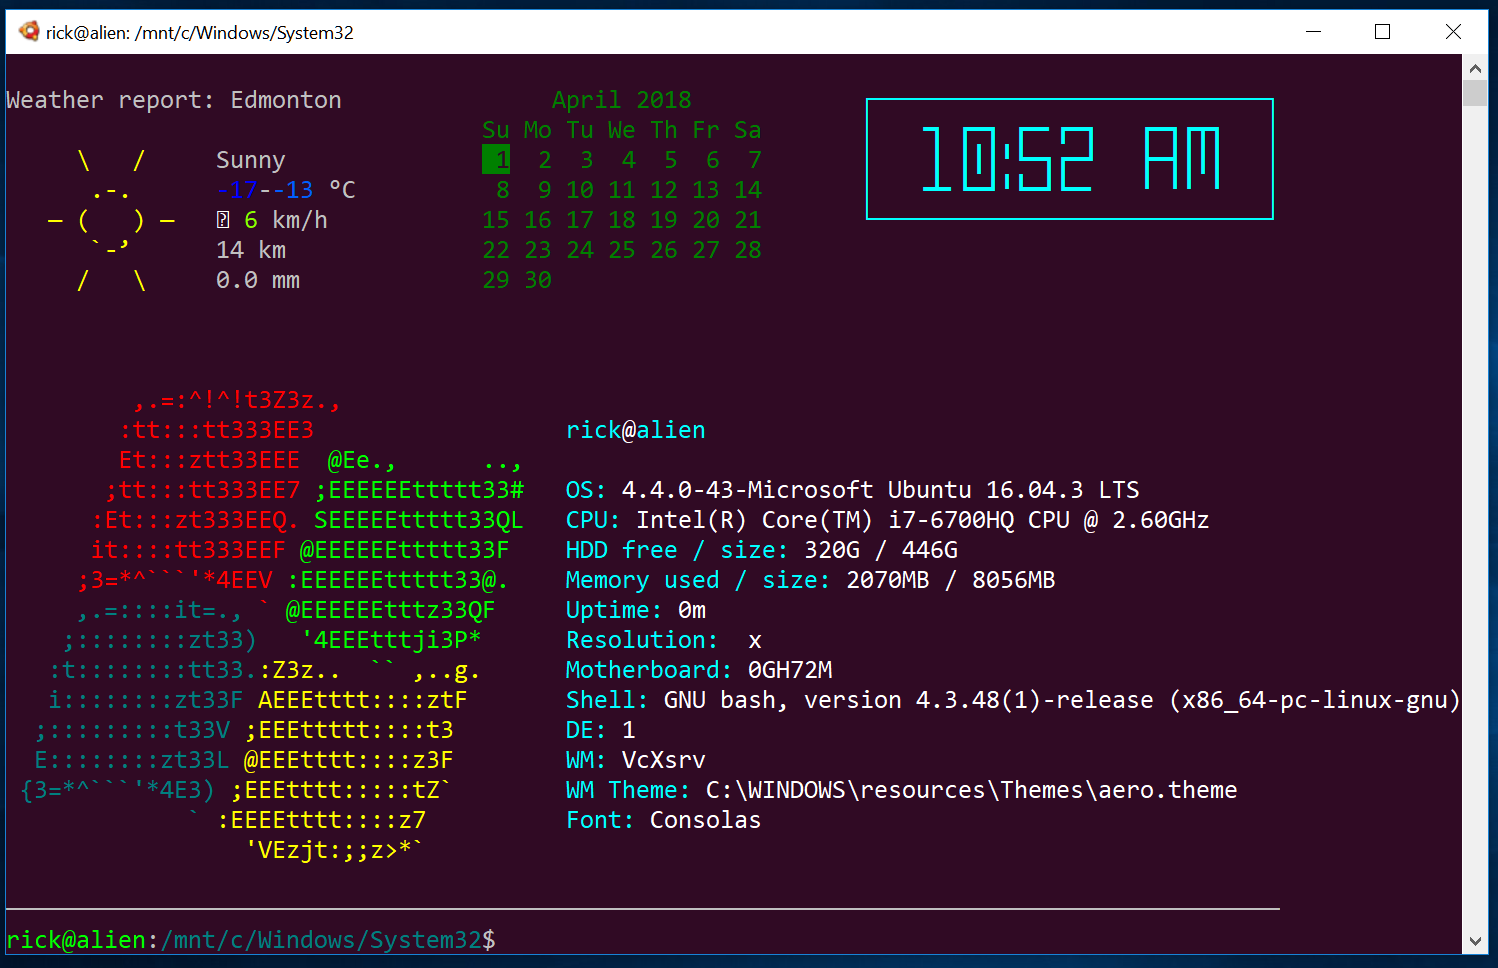Click the 'DE: 1' line
Screen dimensions: 1498x968
tap(601, 730)
